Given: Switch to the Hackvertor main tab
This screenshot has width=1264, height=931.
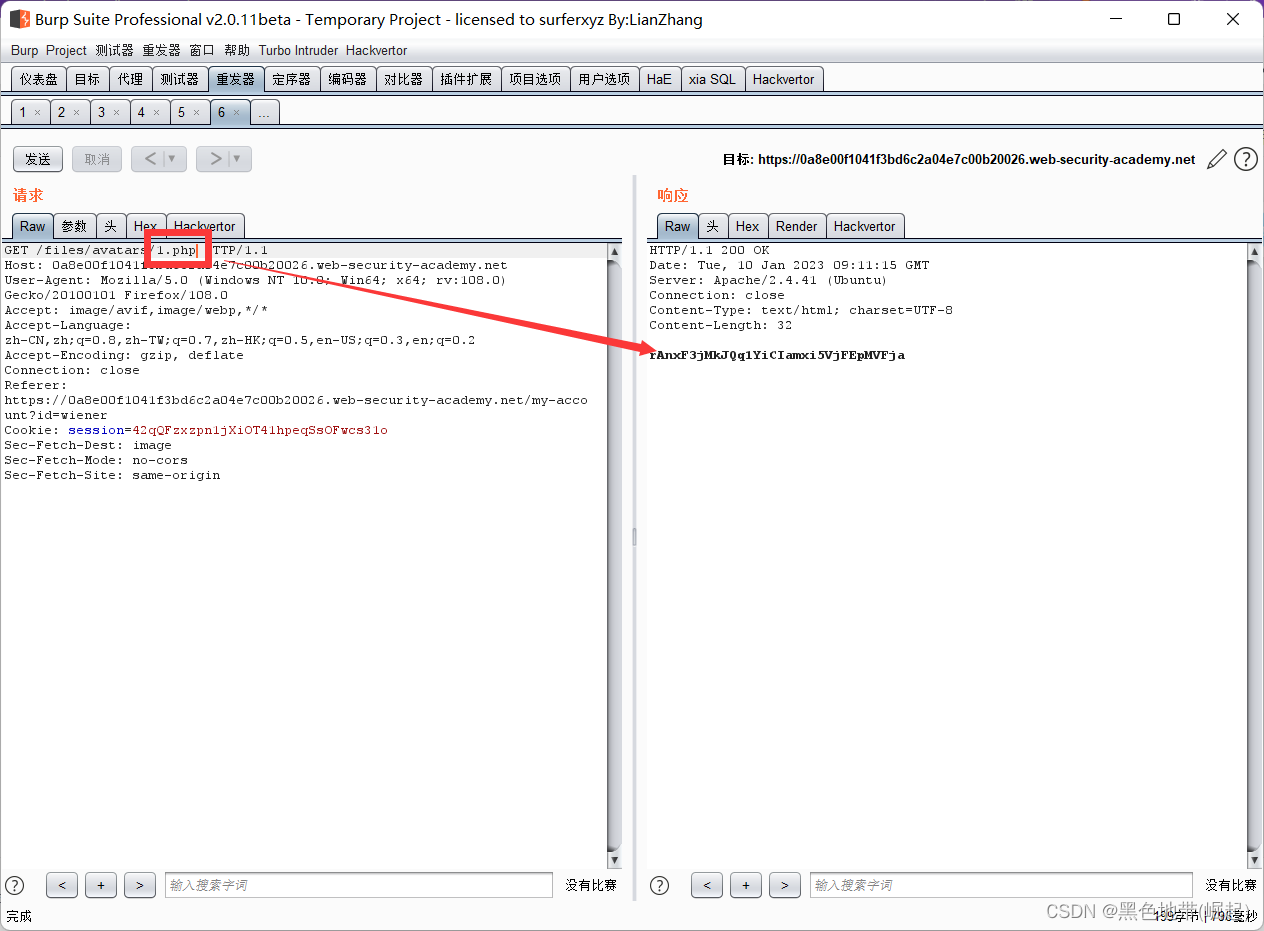Looking at the screenshot, I should click(784, 79).
